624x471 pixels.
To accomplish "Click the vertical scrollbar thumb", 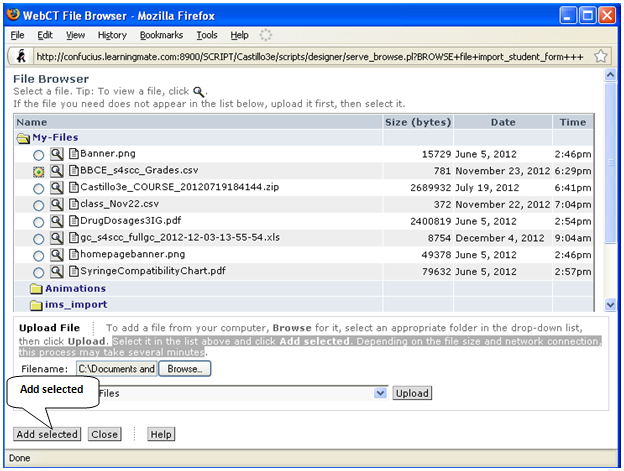I will click(610, 162).
